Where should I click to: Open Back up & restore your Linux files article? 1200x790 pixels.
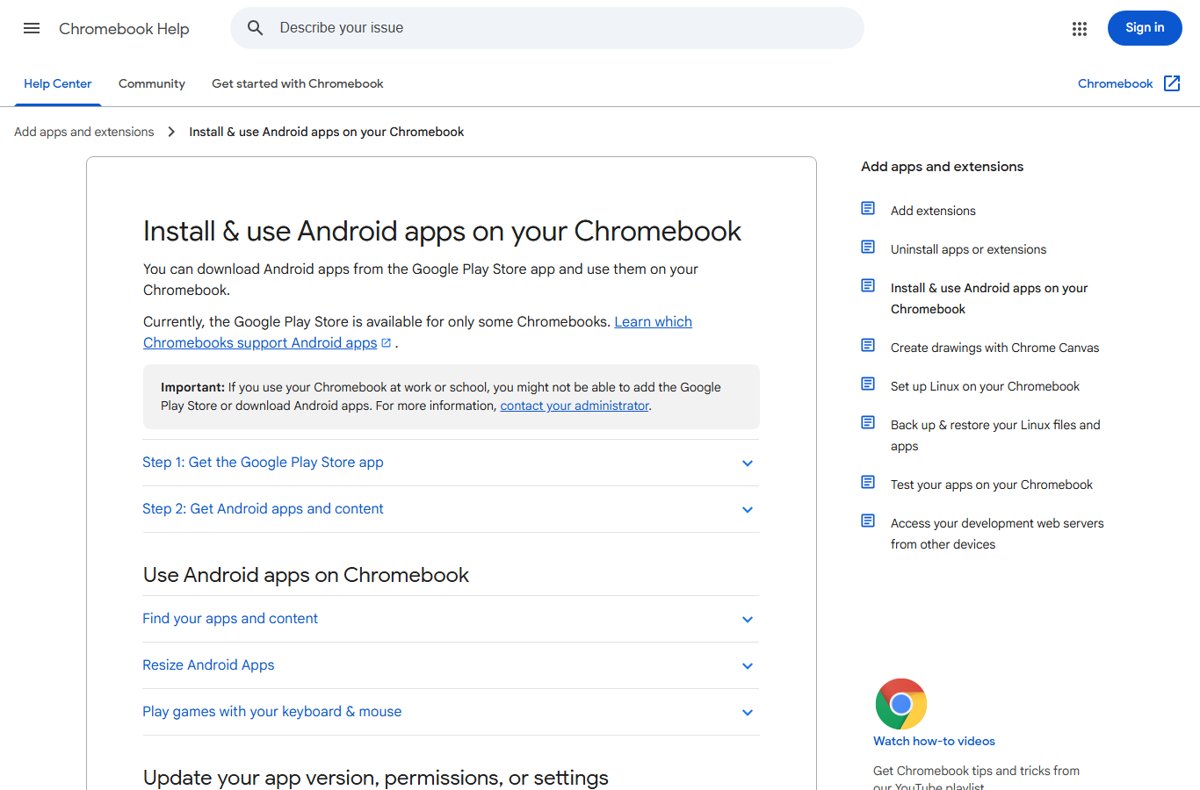(x=995, y=436)
